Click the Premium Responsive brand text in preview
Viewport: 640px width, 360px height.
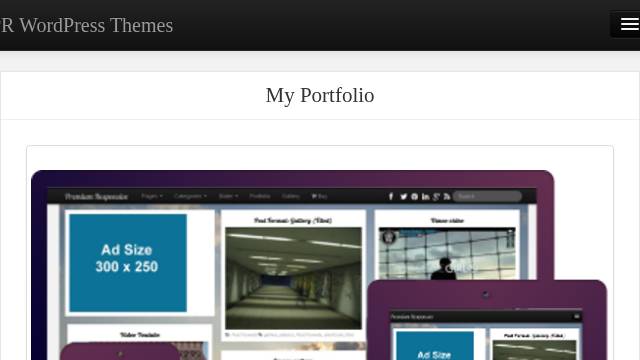coord(96,197)
